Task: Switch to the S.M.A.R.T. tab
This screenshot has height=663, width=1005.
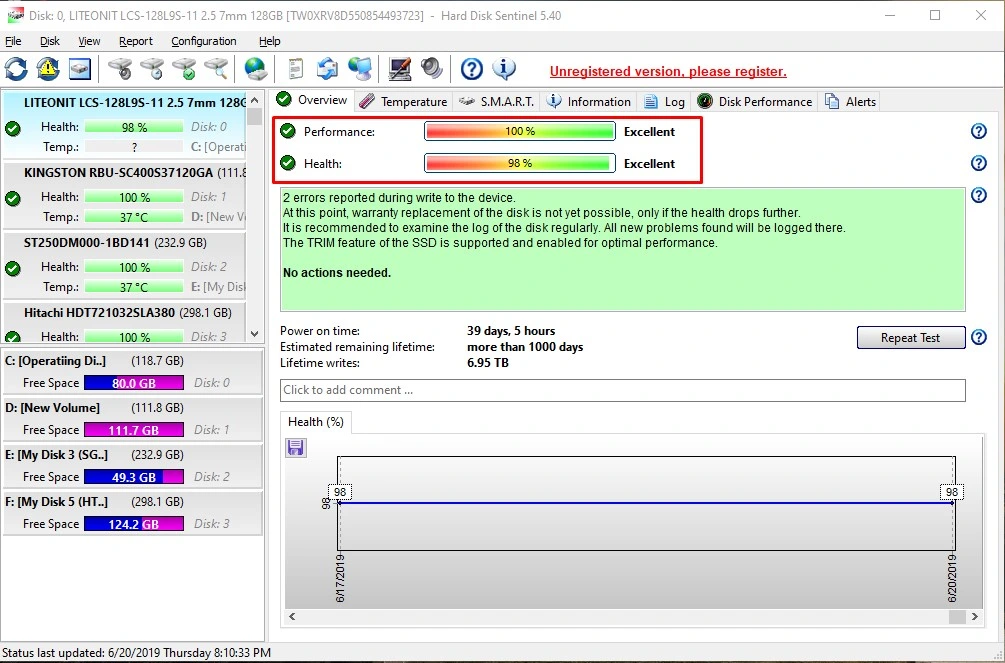Action: pyautogui.click(x=497, y=101)
